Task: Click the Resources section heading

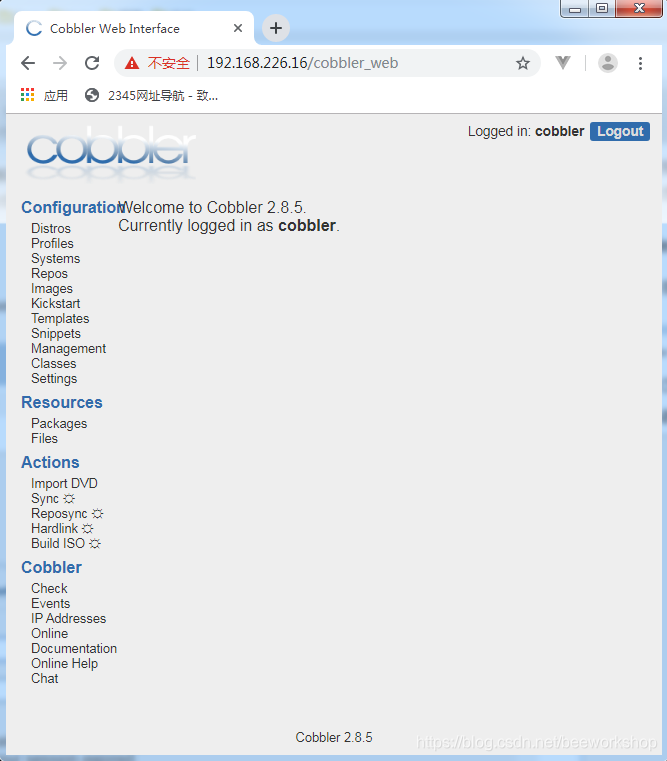Action: [62, 403]
